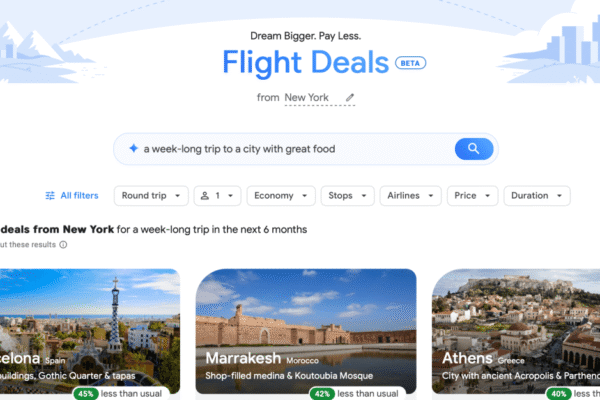This screenshot has height=400, width=600.
Task: Open the All filters sliders icon
Action: click(x=50, y=196)
